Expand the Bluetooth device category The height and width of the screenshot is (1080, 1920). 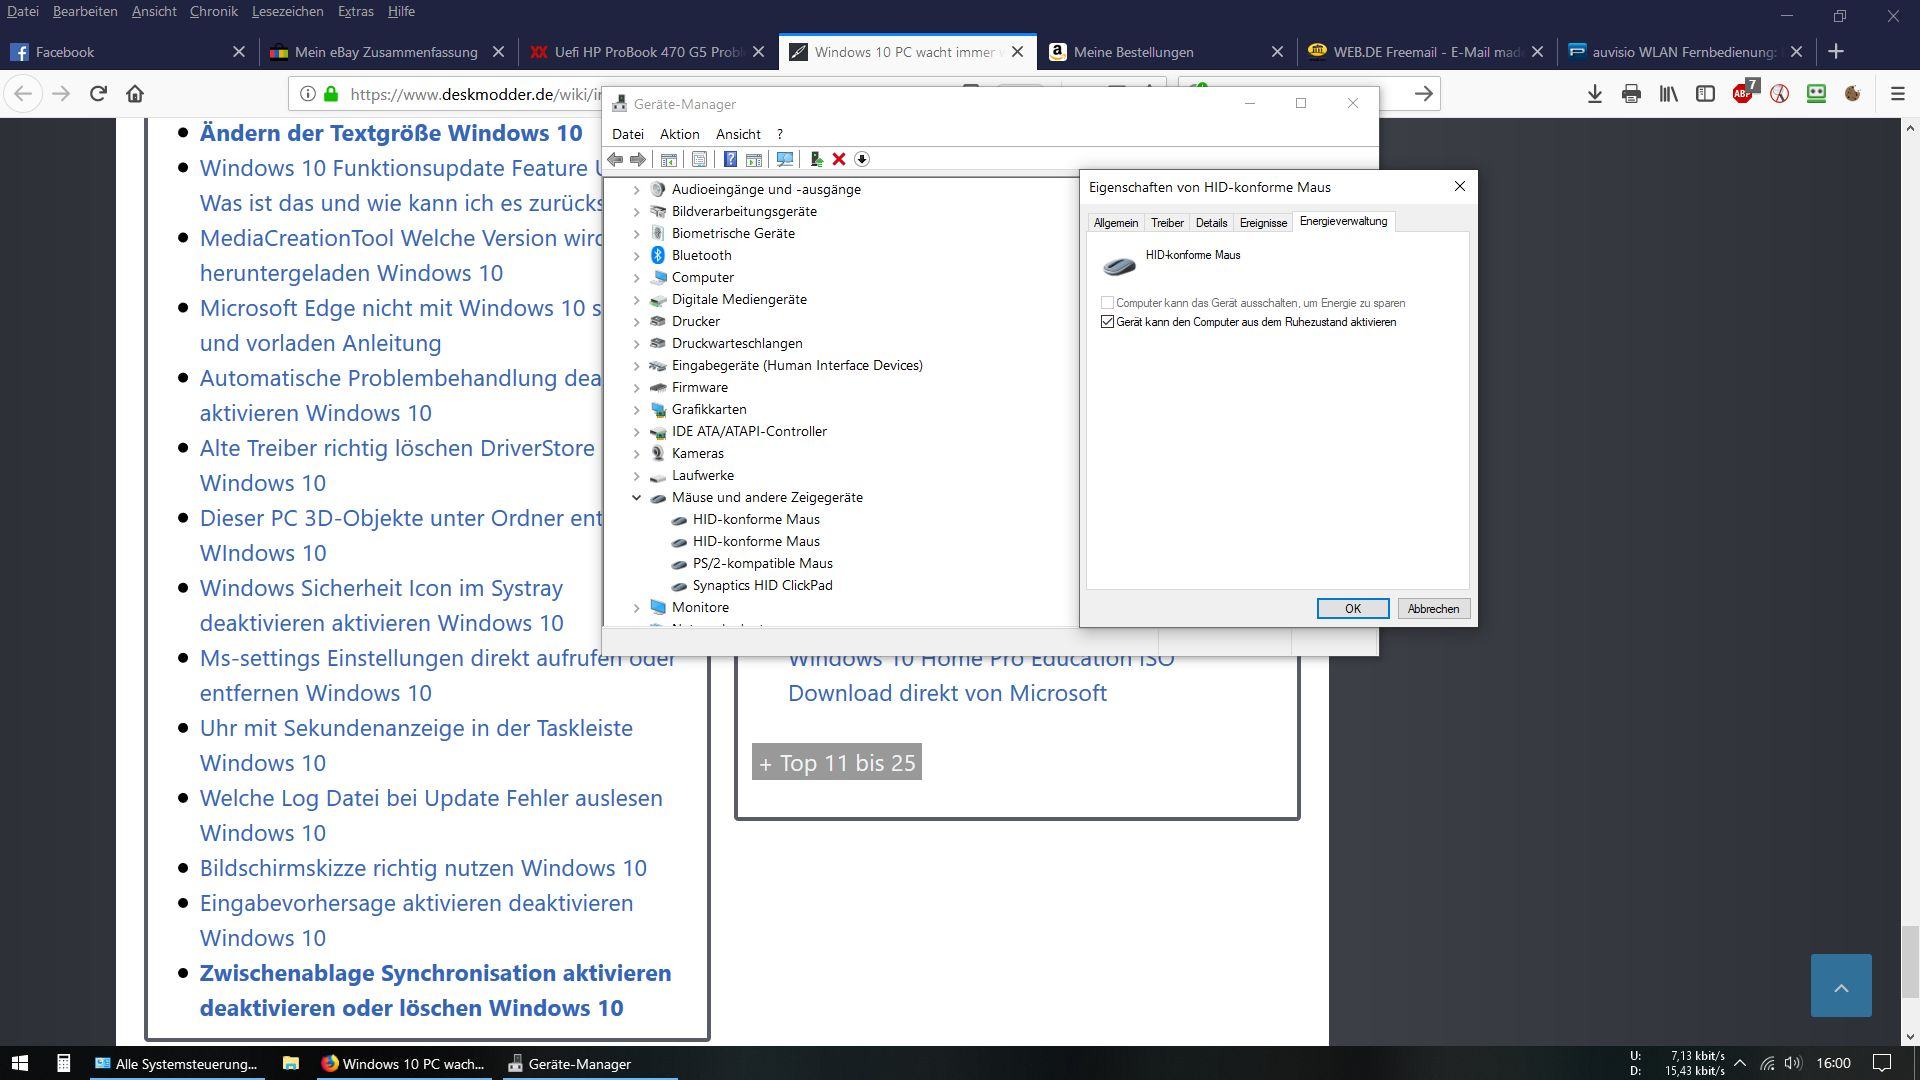[x=636, y=255]
